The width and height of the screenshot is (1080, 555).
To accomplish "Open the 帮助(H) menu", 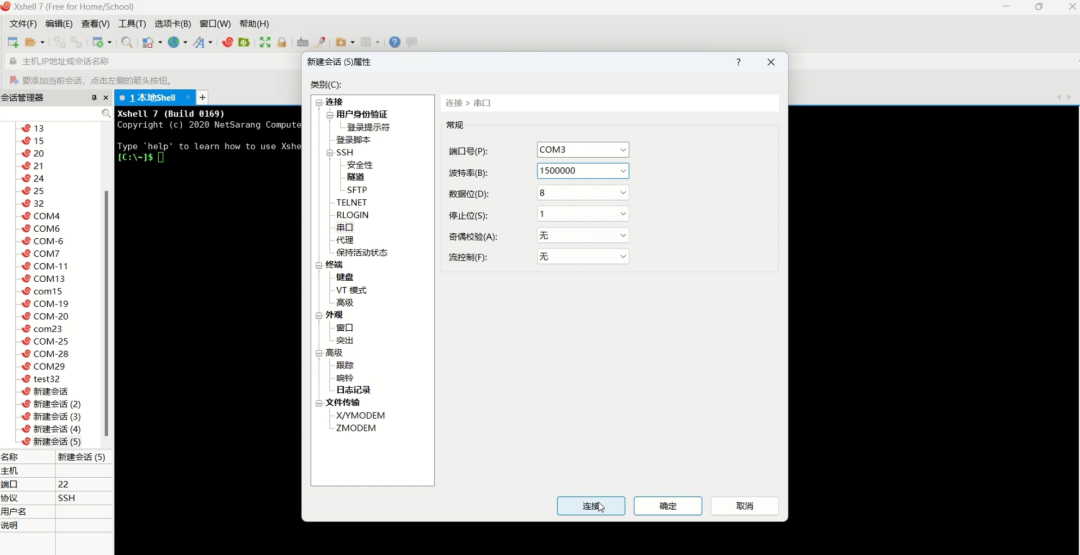I will tap(254, 23).
